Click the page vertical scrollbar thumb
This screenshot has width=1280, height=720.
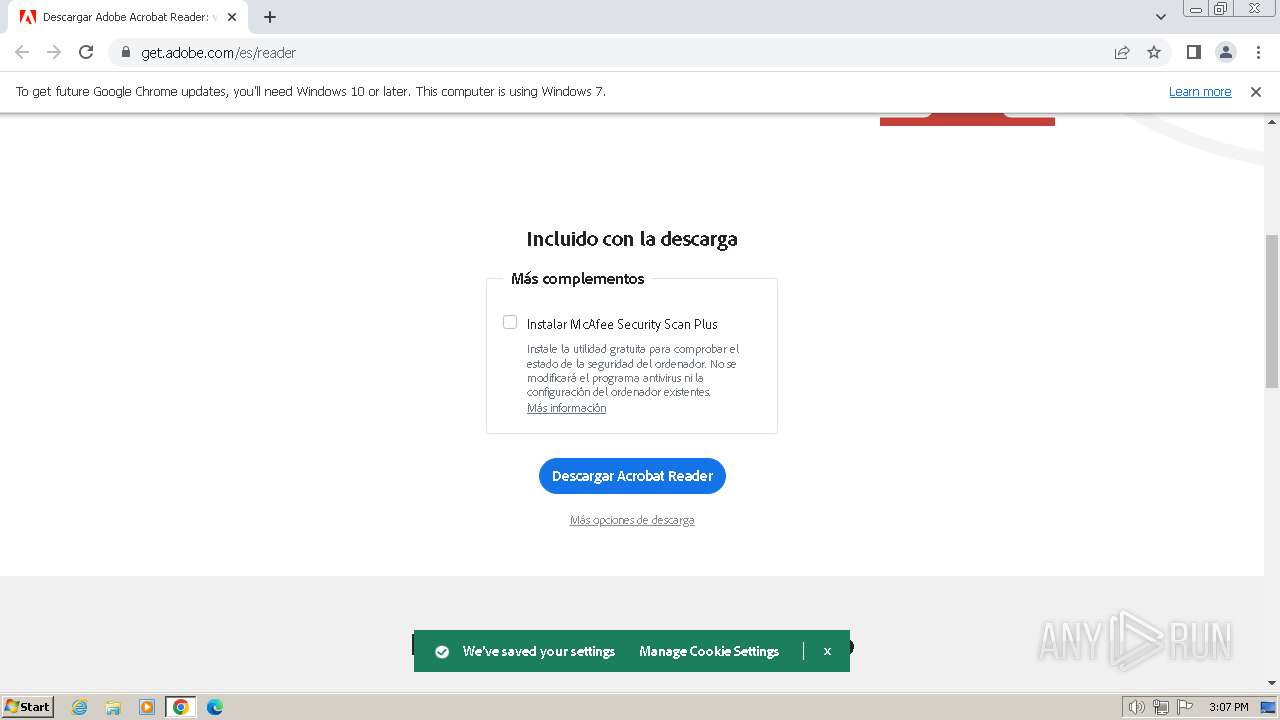pos(1272,311)
